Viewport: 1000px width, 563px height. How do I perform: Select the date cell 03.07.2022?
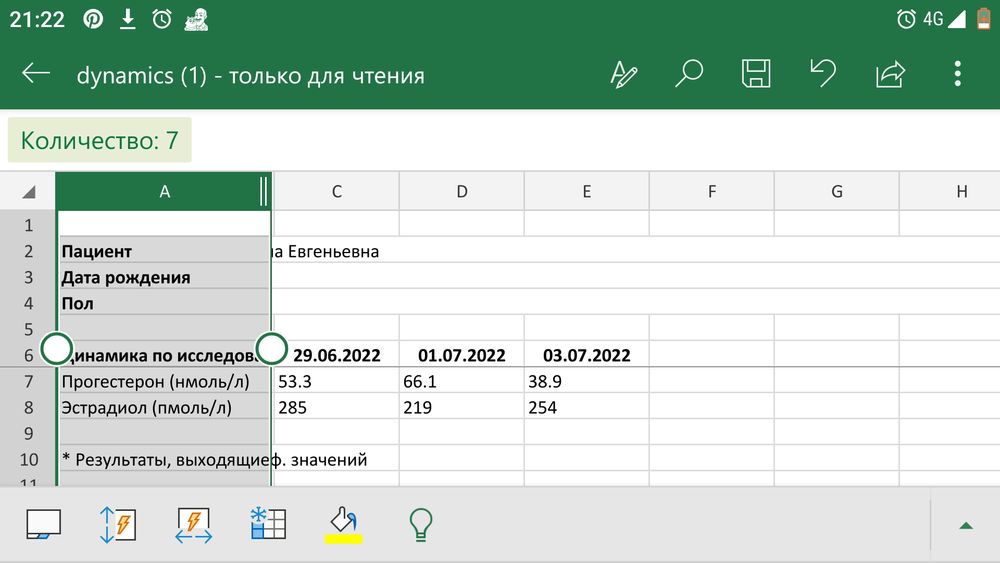click(x=587, y=355)
